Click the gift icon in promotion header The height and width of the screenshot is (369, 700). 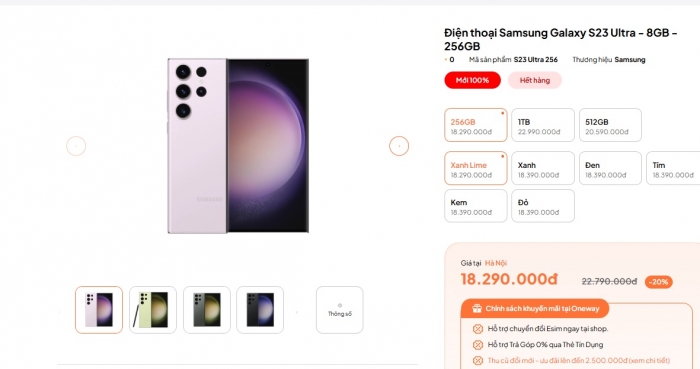tap(477, 308)
